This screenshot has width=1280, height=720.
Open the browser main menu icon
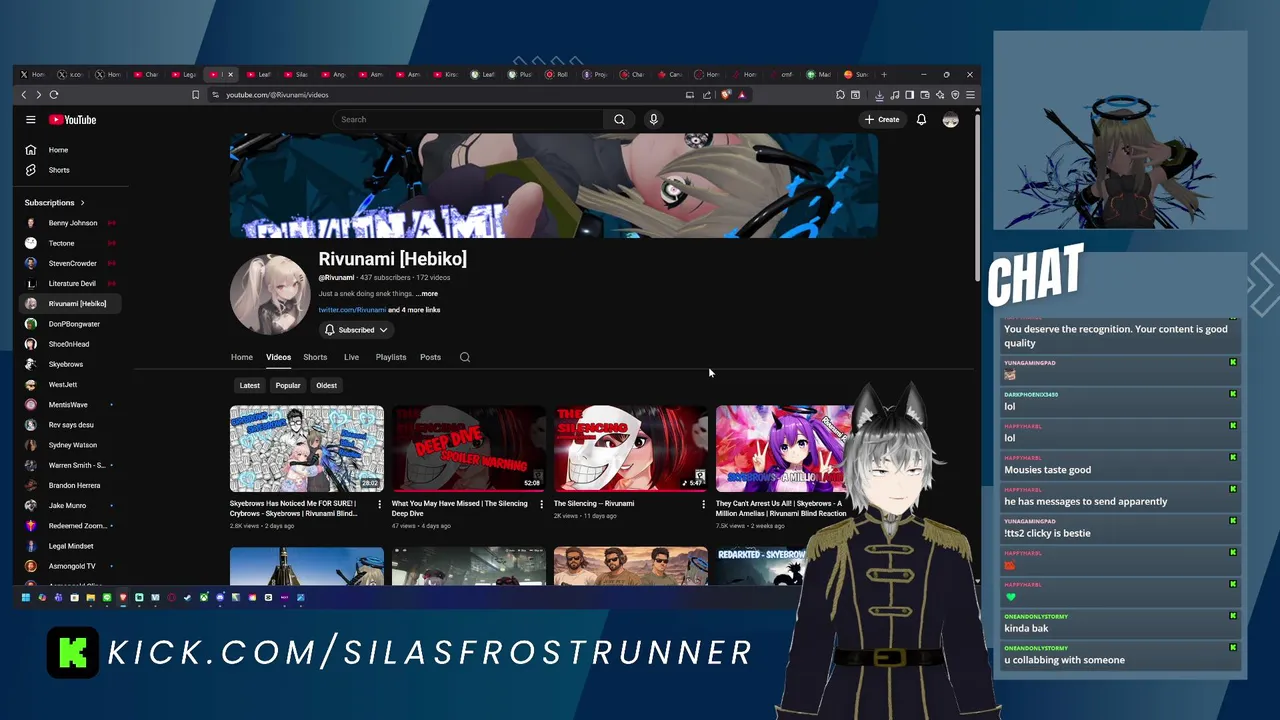[970, 95]
